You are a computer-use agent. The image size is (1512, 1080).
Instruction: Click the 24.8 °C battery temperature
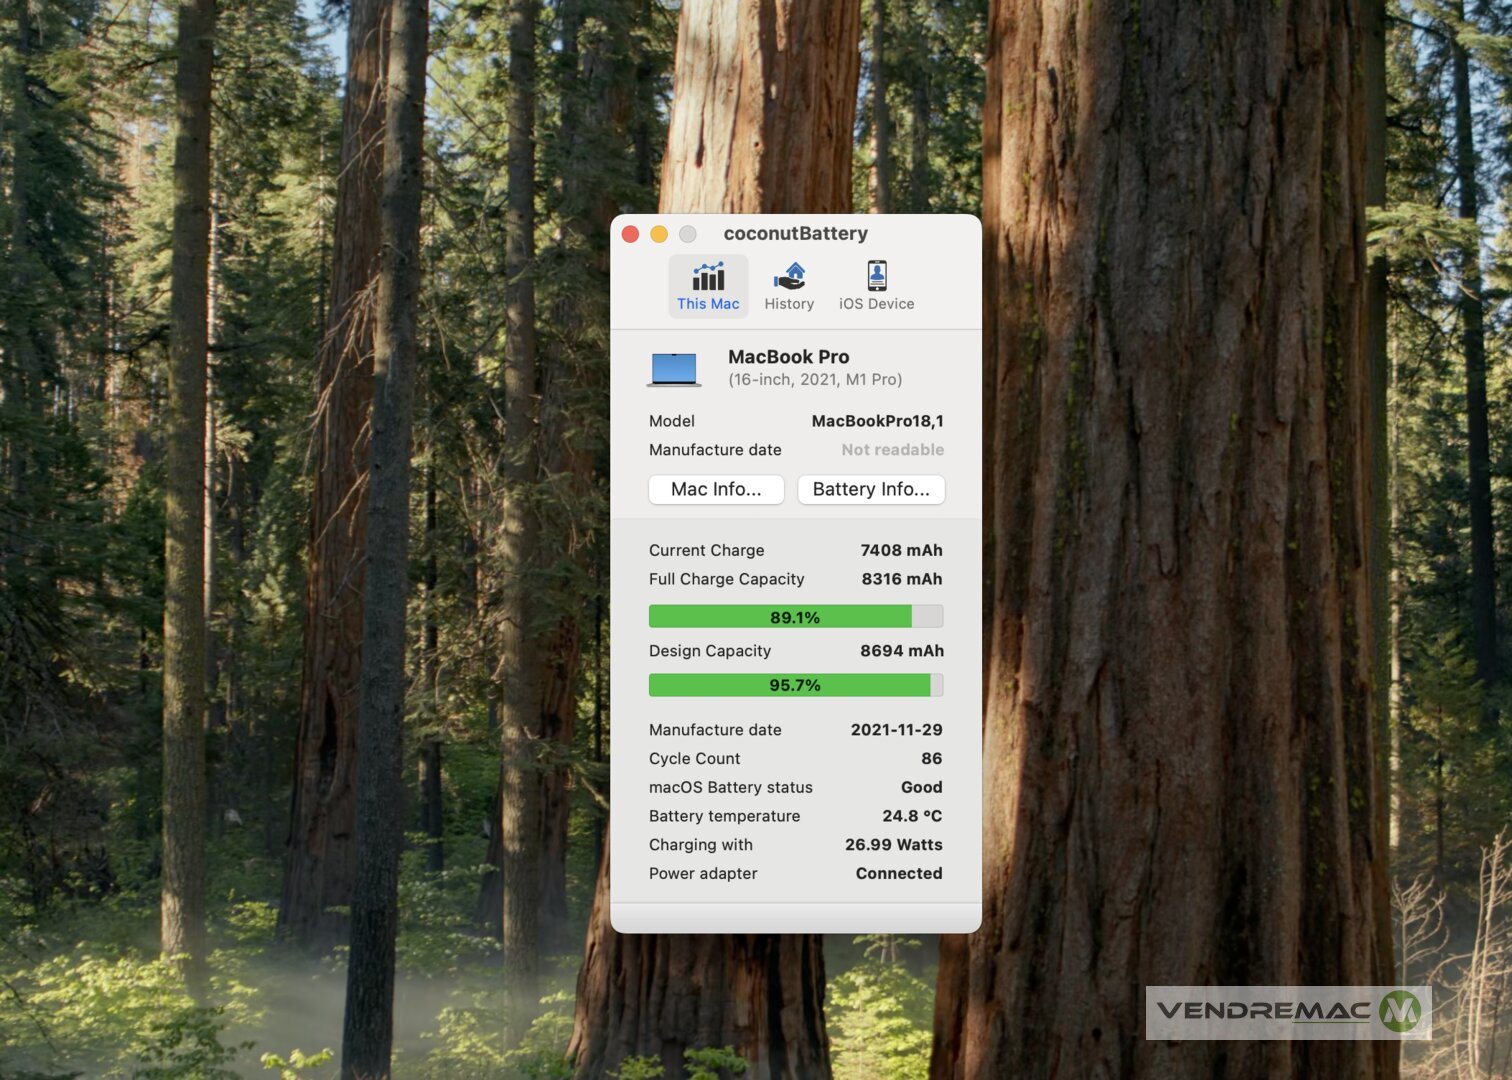pyautogui.click(x=911, y=816)
